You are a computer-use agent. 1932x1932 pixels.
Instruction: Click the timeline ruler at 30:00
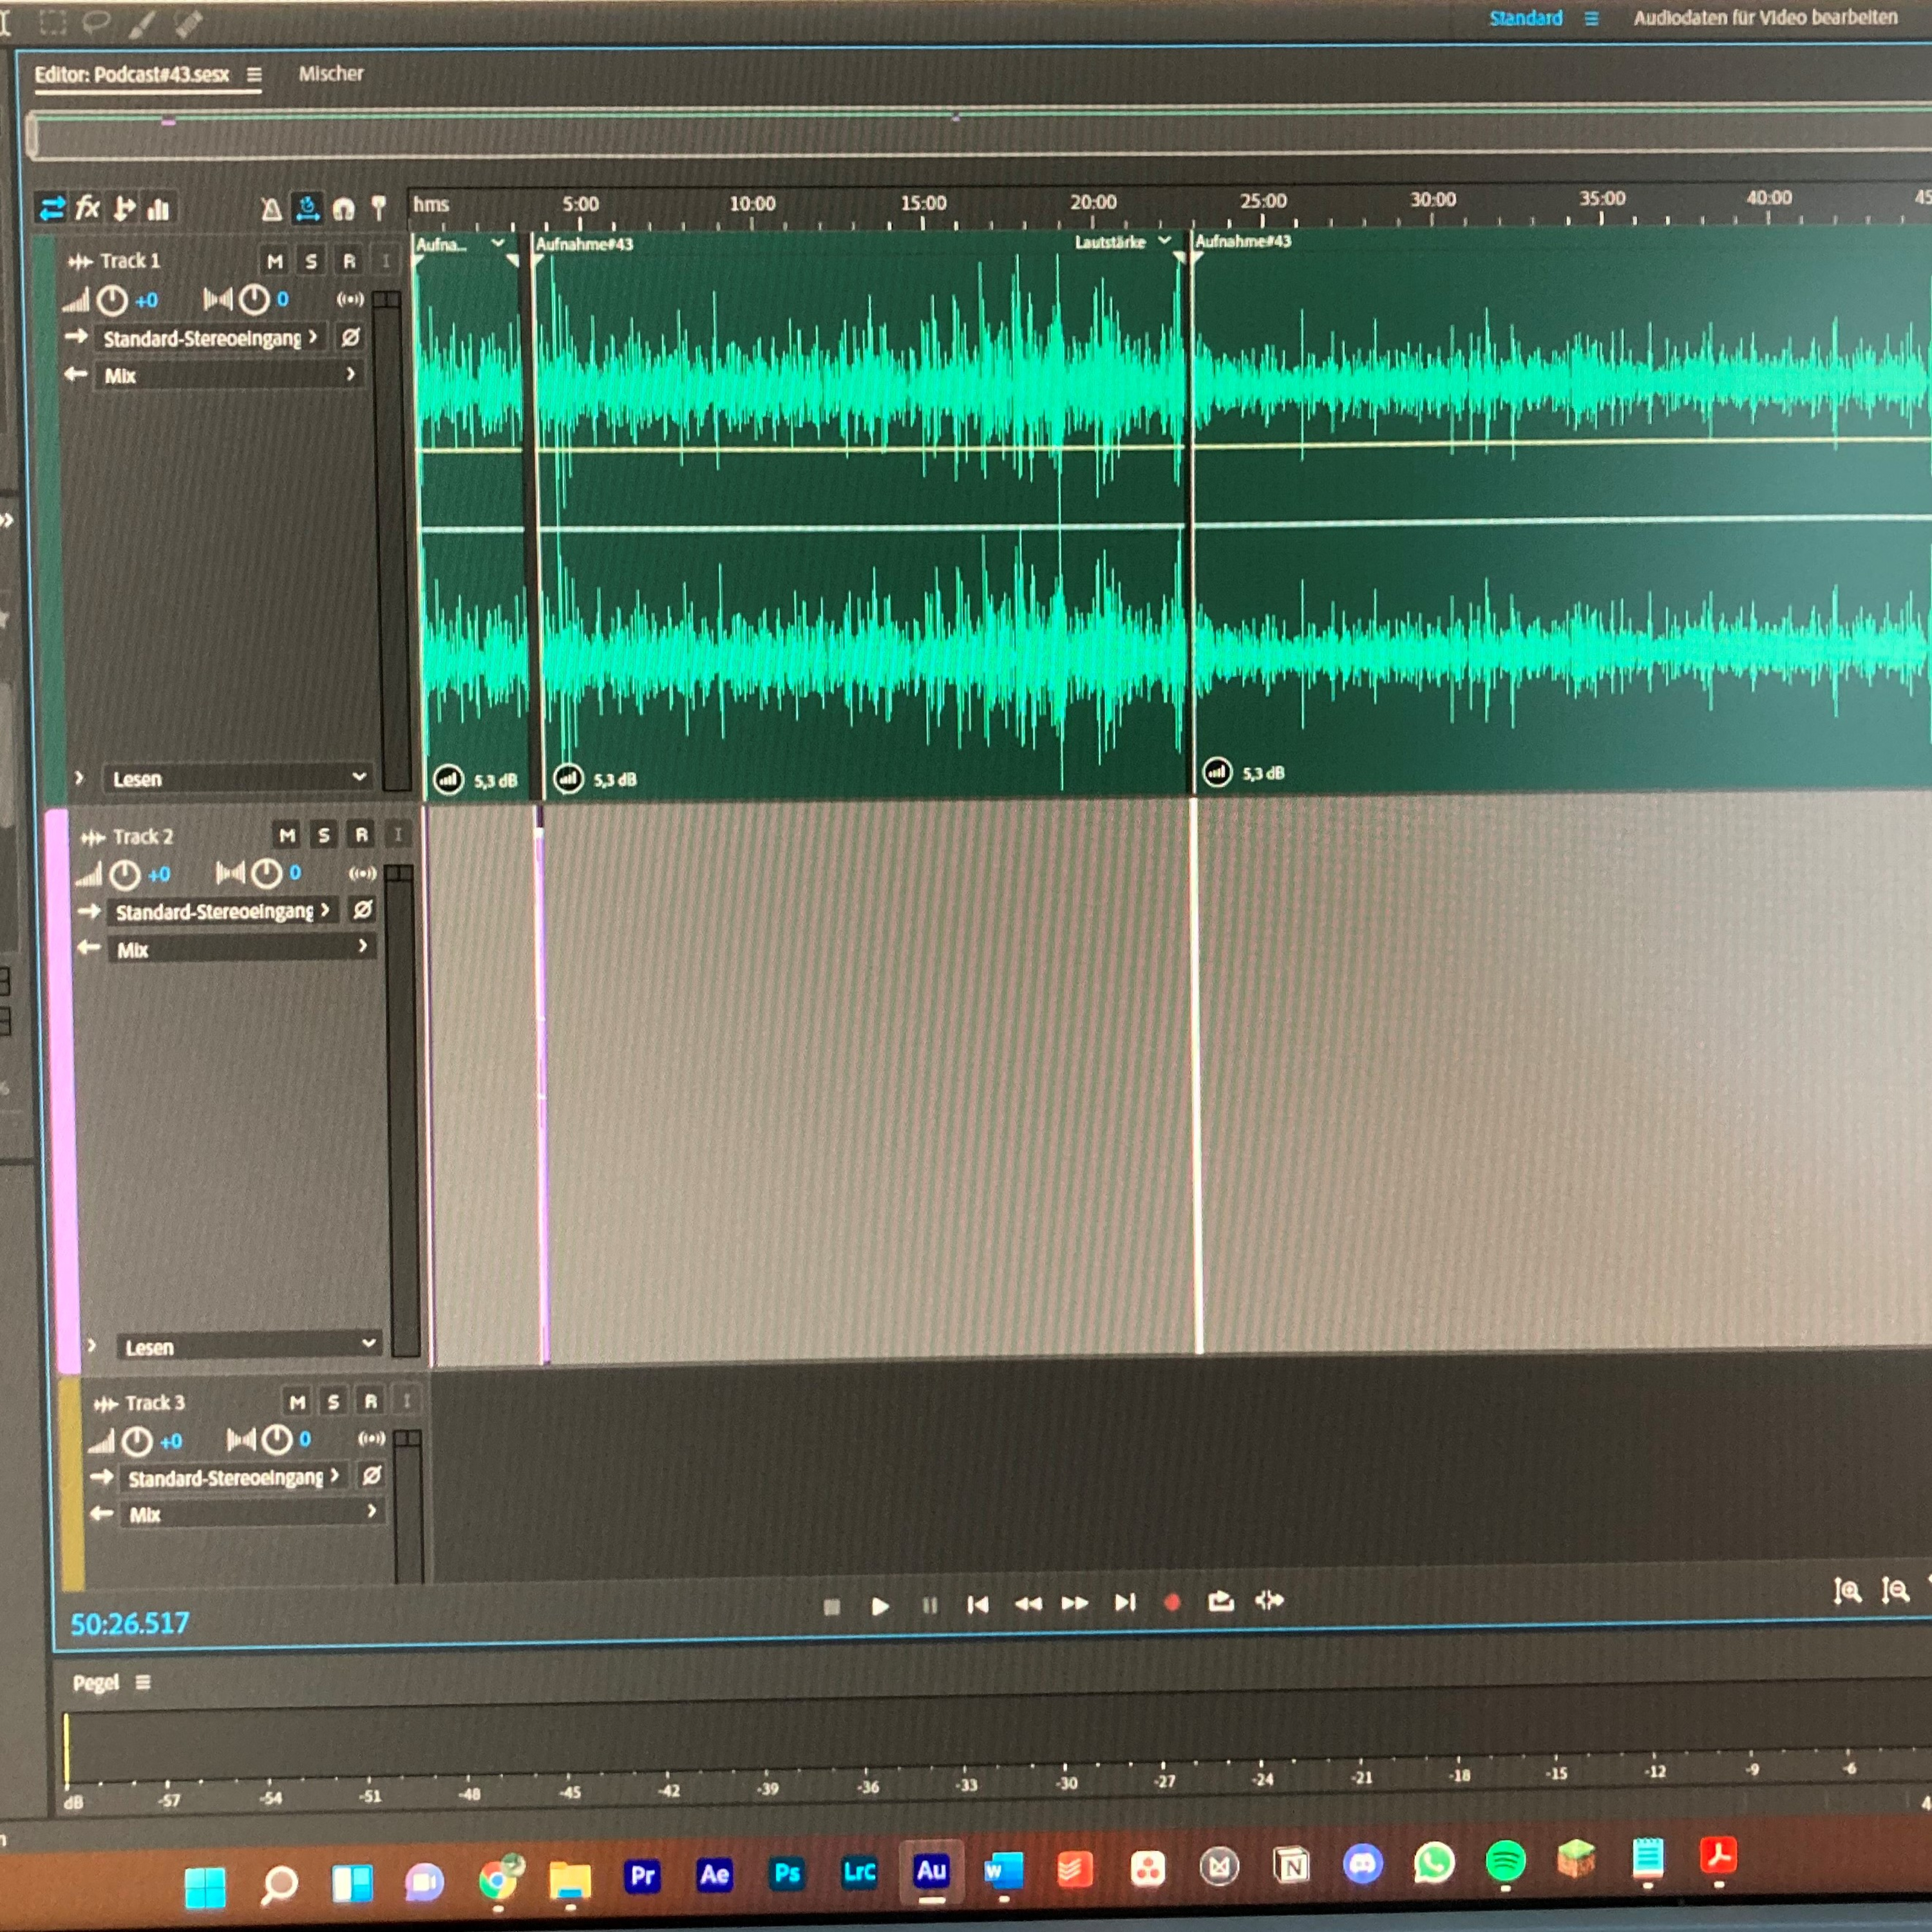point(1433,200)
